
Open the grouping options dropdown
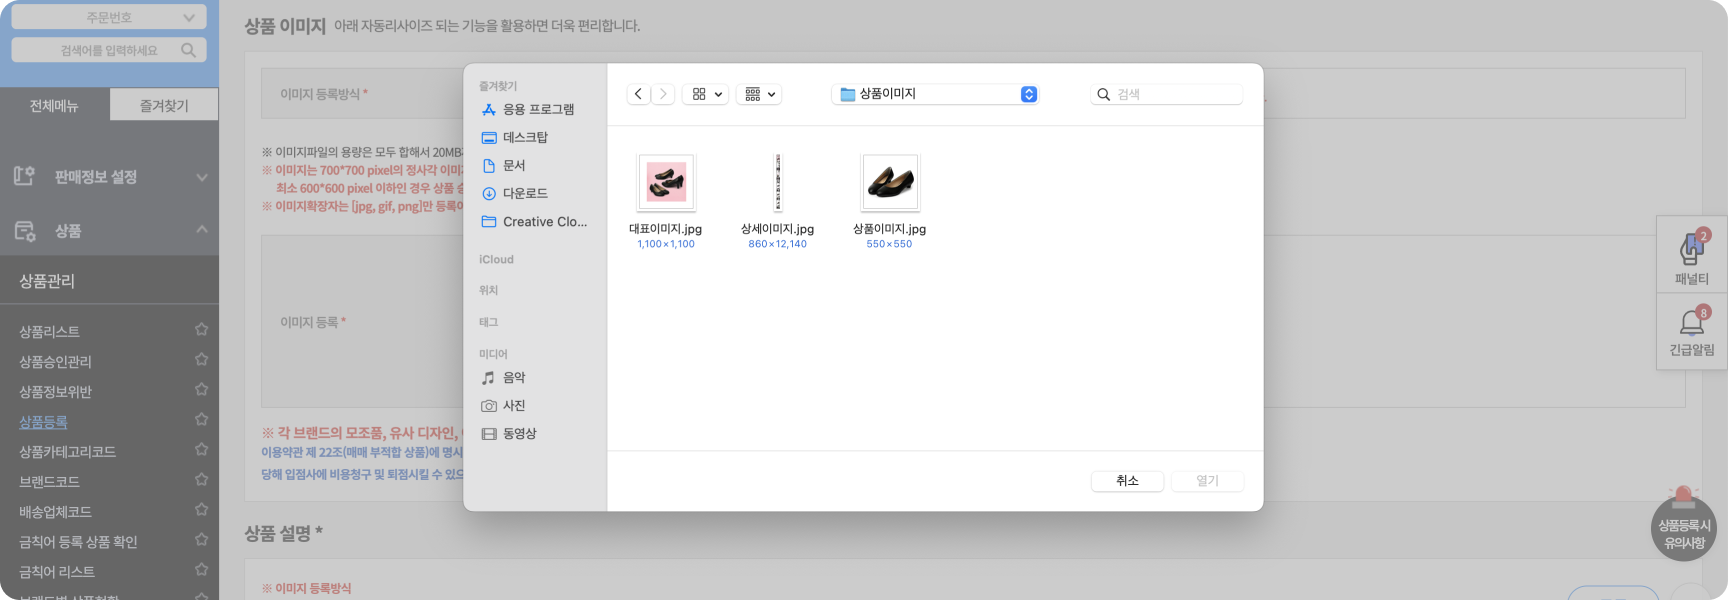point(759,94)
